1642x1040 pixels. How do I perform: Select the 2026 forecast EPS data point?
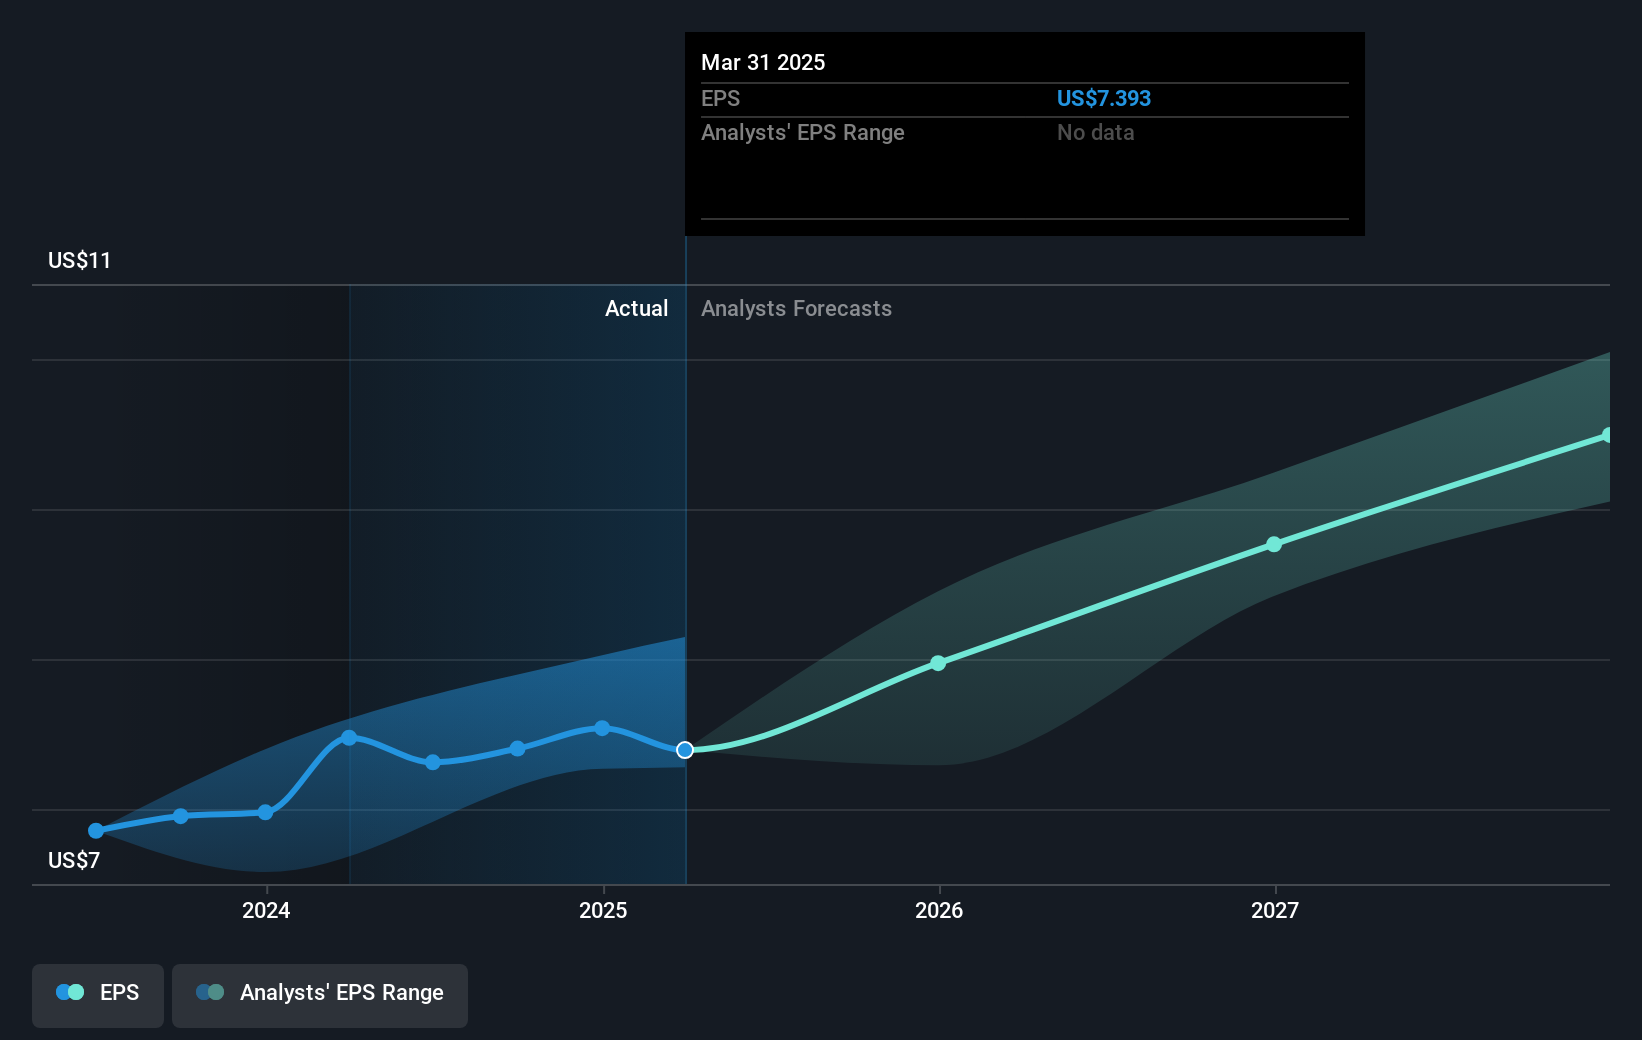click(x=938, y=663)
